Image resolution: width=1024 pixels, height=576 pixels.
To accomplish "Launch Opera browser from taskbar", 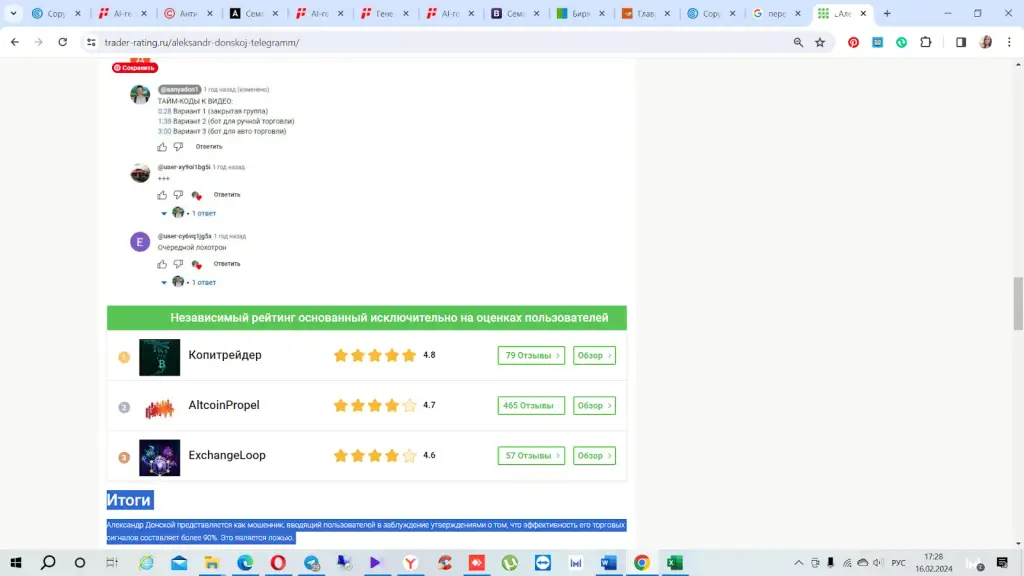I will point(278,562).
